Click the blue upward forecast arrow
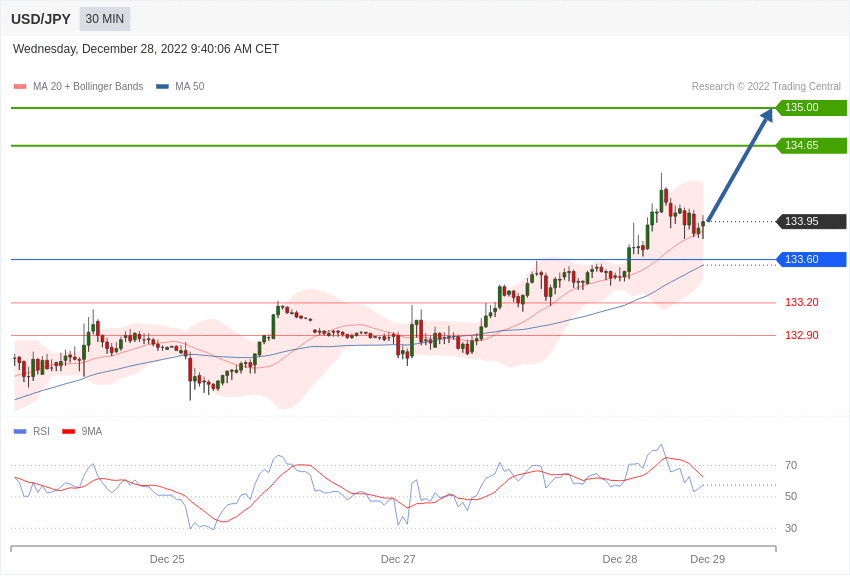 click(739, 166)
